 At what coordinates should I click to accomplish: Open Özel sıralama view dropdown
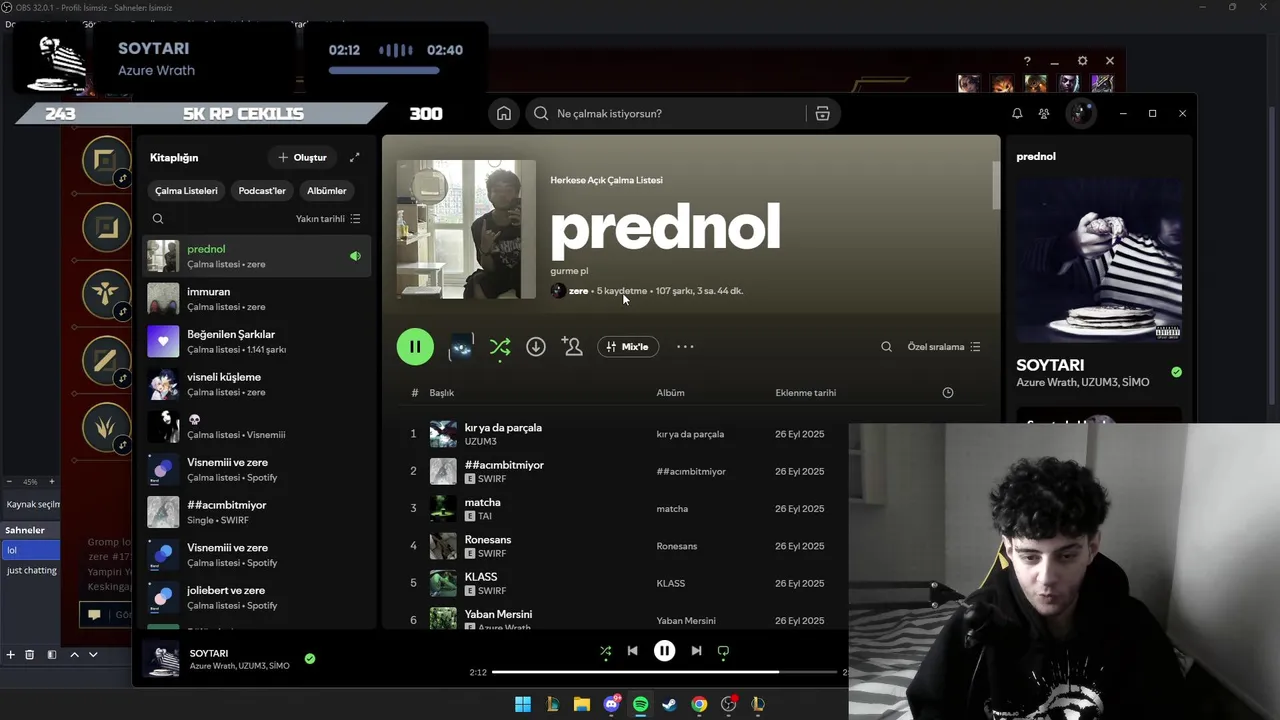[x=944, y=347]
